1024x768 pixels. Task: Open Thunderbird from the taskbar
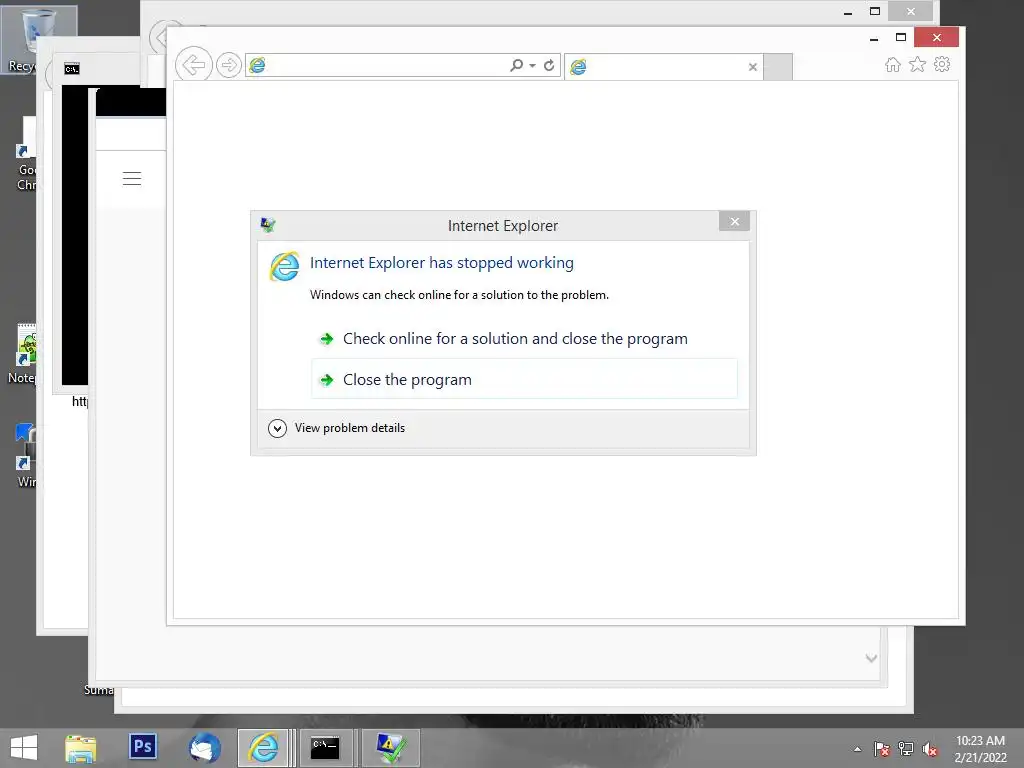click(x=204, y=748)
